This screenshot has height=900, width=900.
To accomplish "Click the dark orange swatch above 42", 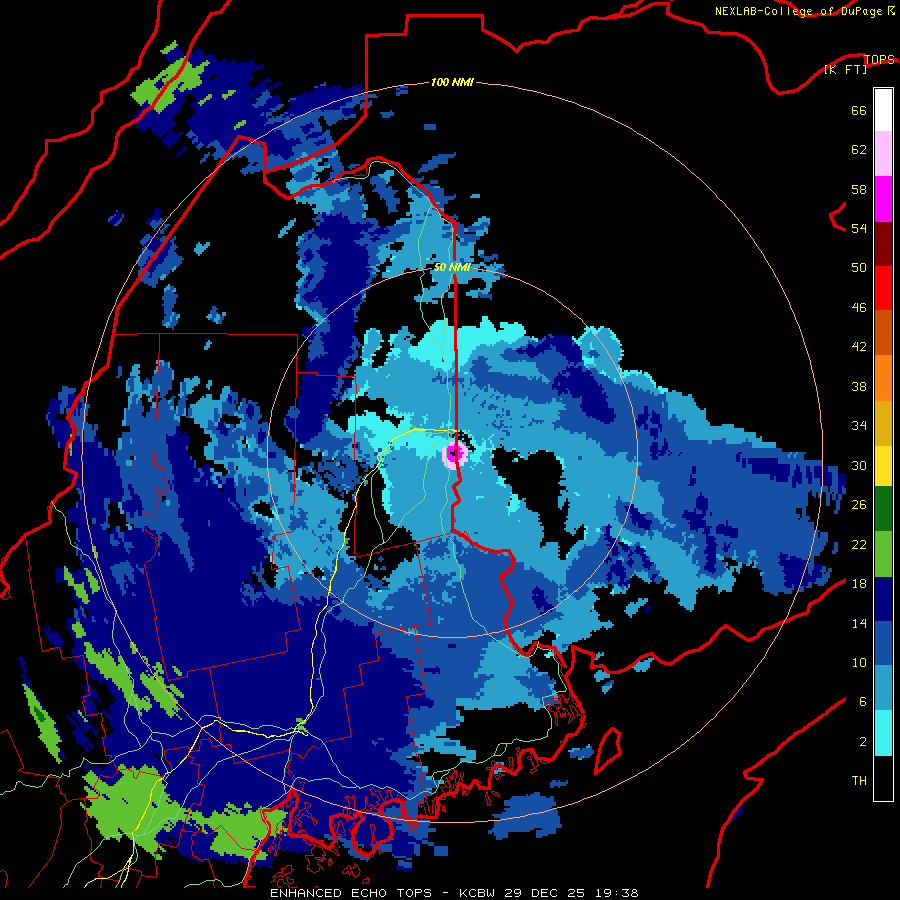I will point(883,332).
